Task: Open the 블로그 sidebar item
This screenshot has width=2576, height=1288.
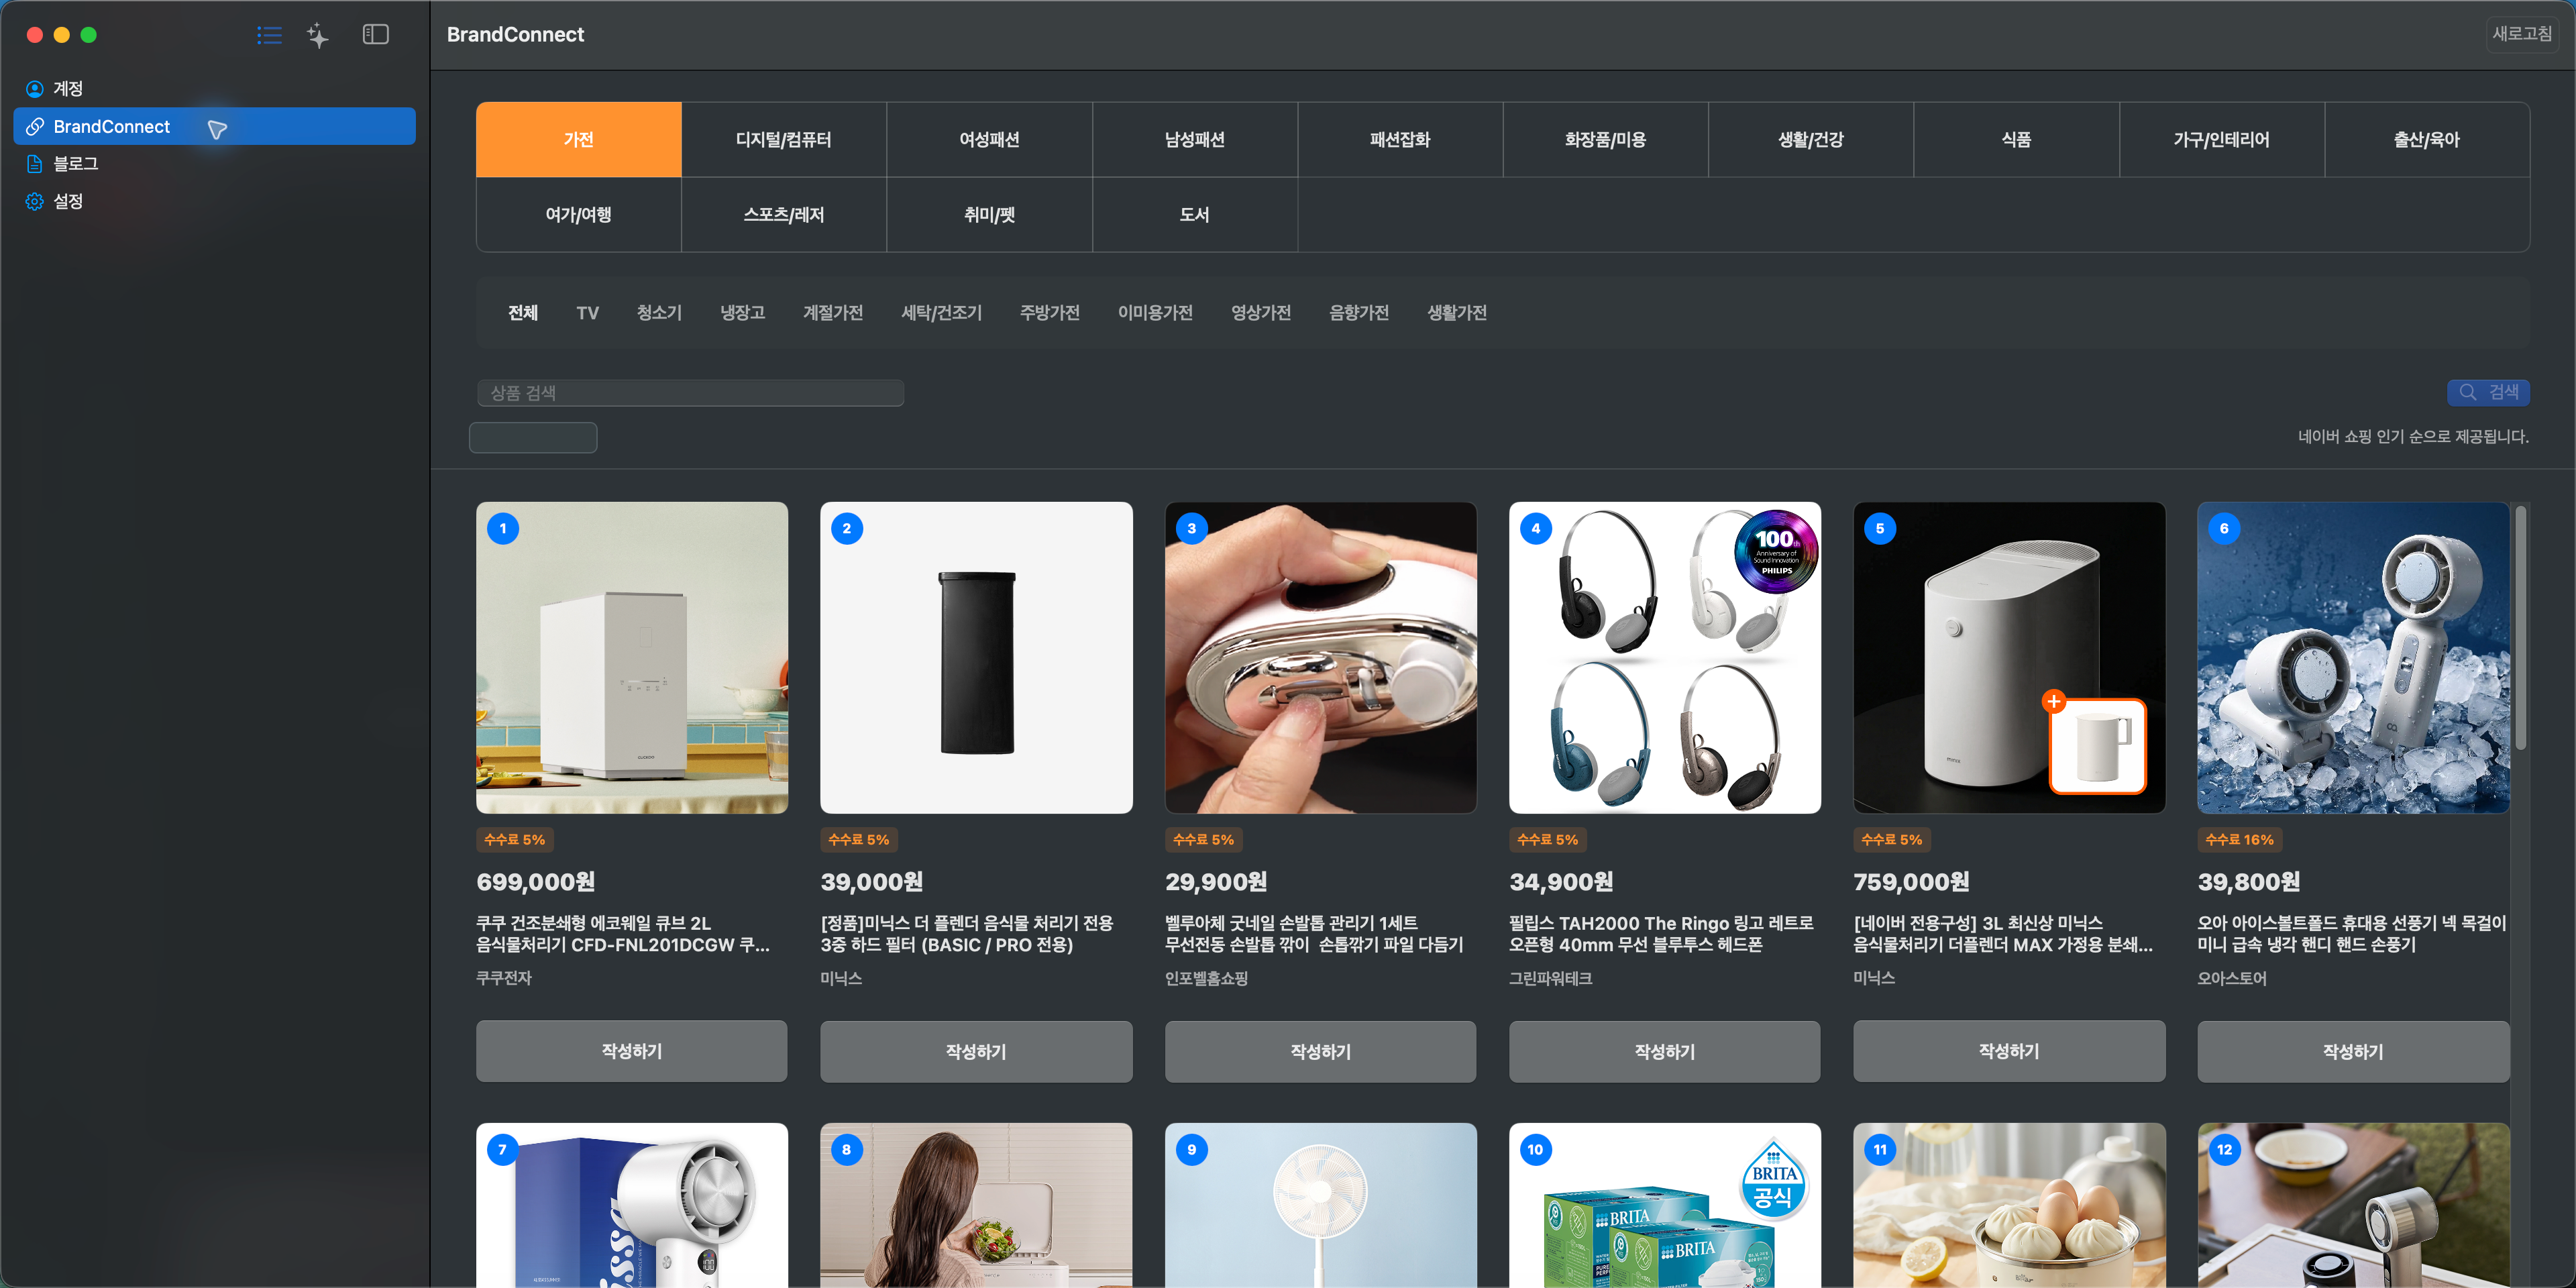Action: coord(214,164)
